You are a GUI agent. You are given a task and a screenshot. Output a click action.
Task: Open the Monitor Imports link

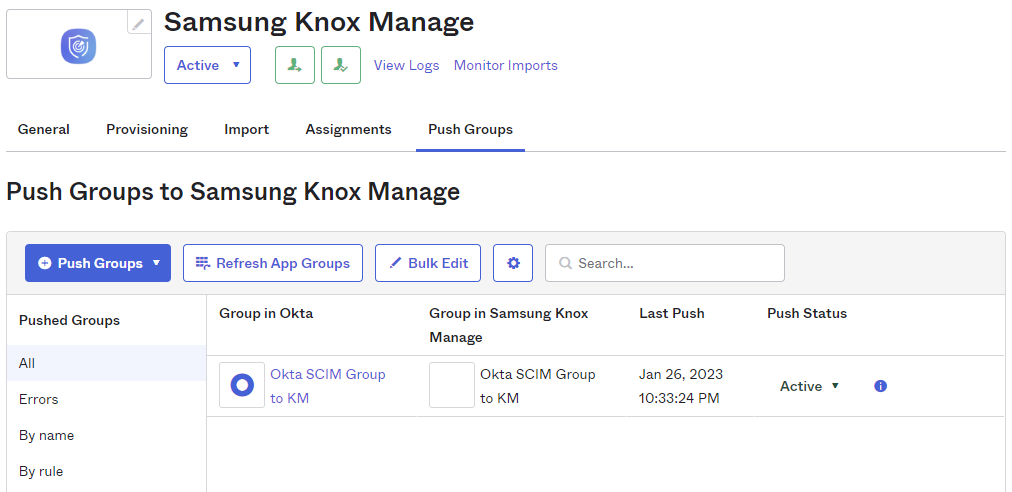pos(505,65)
